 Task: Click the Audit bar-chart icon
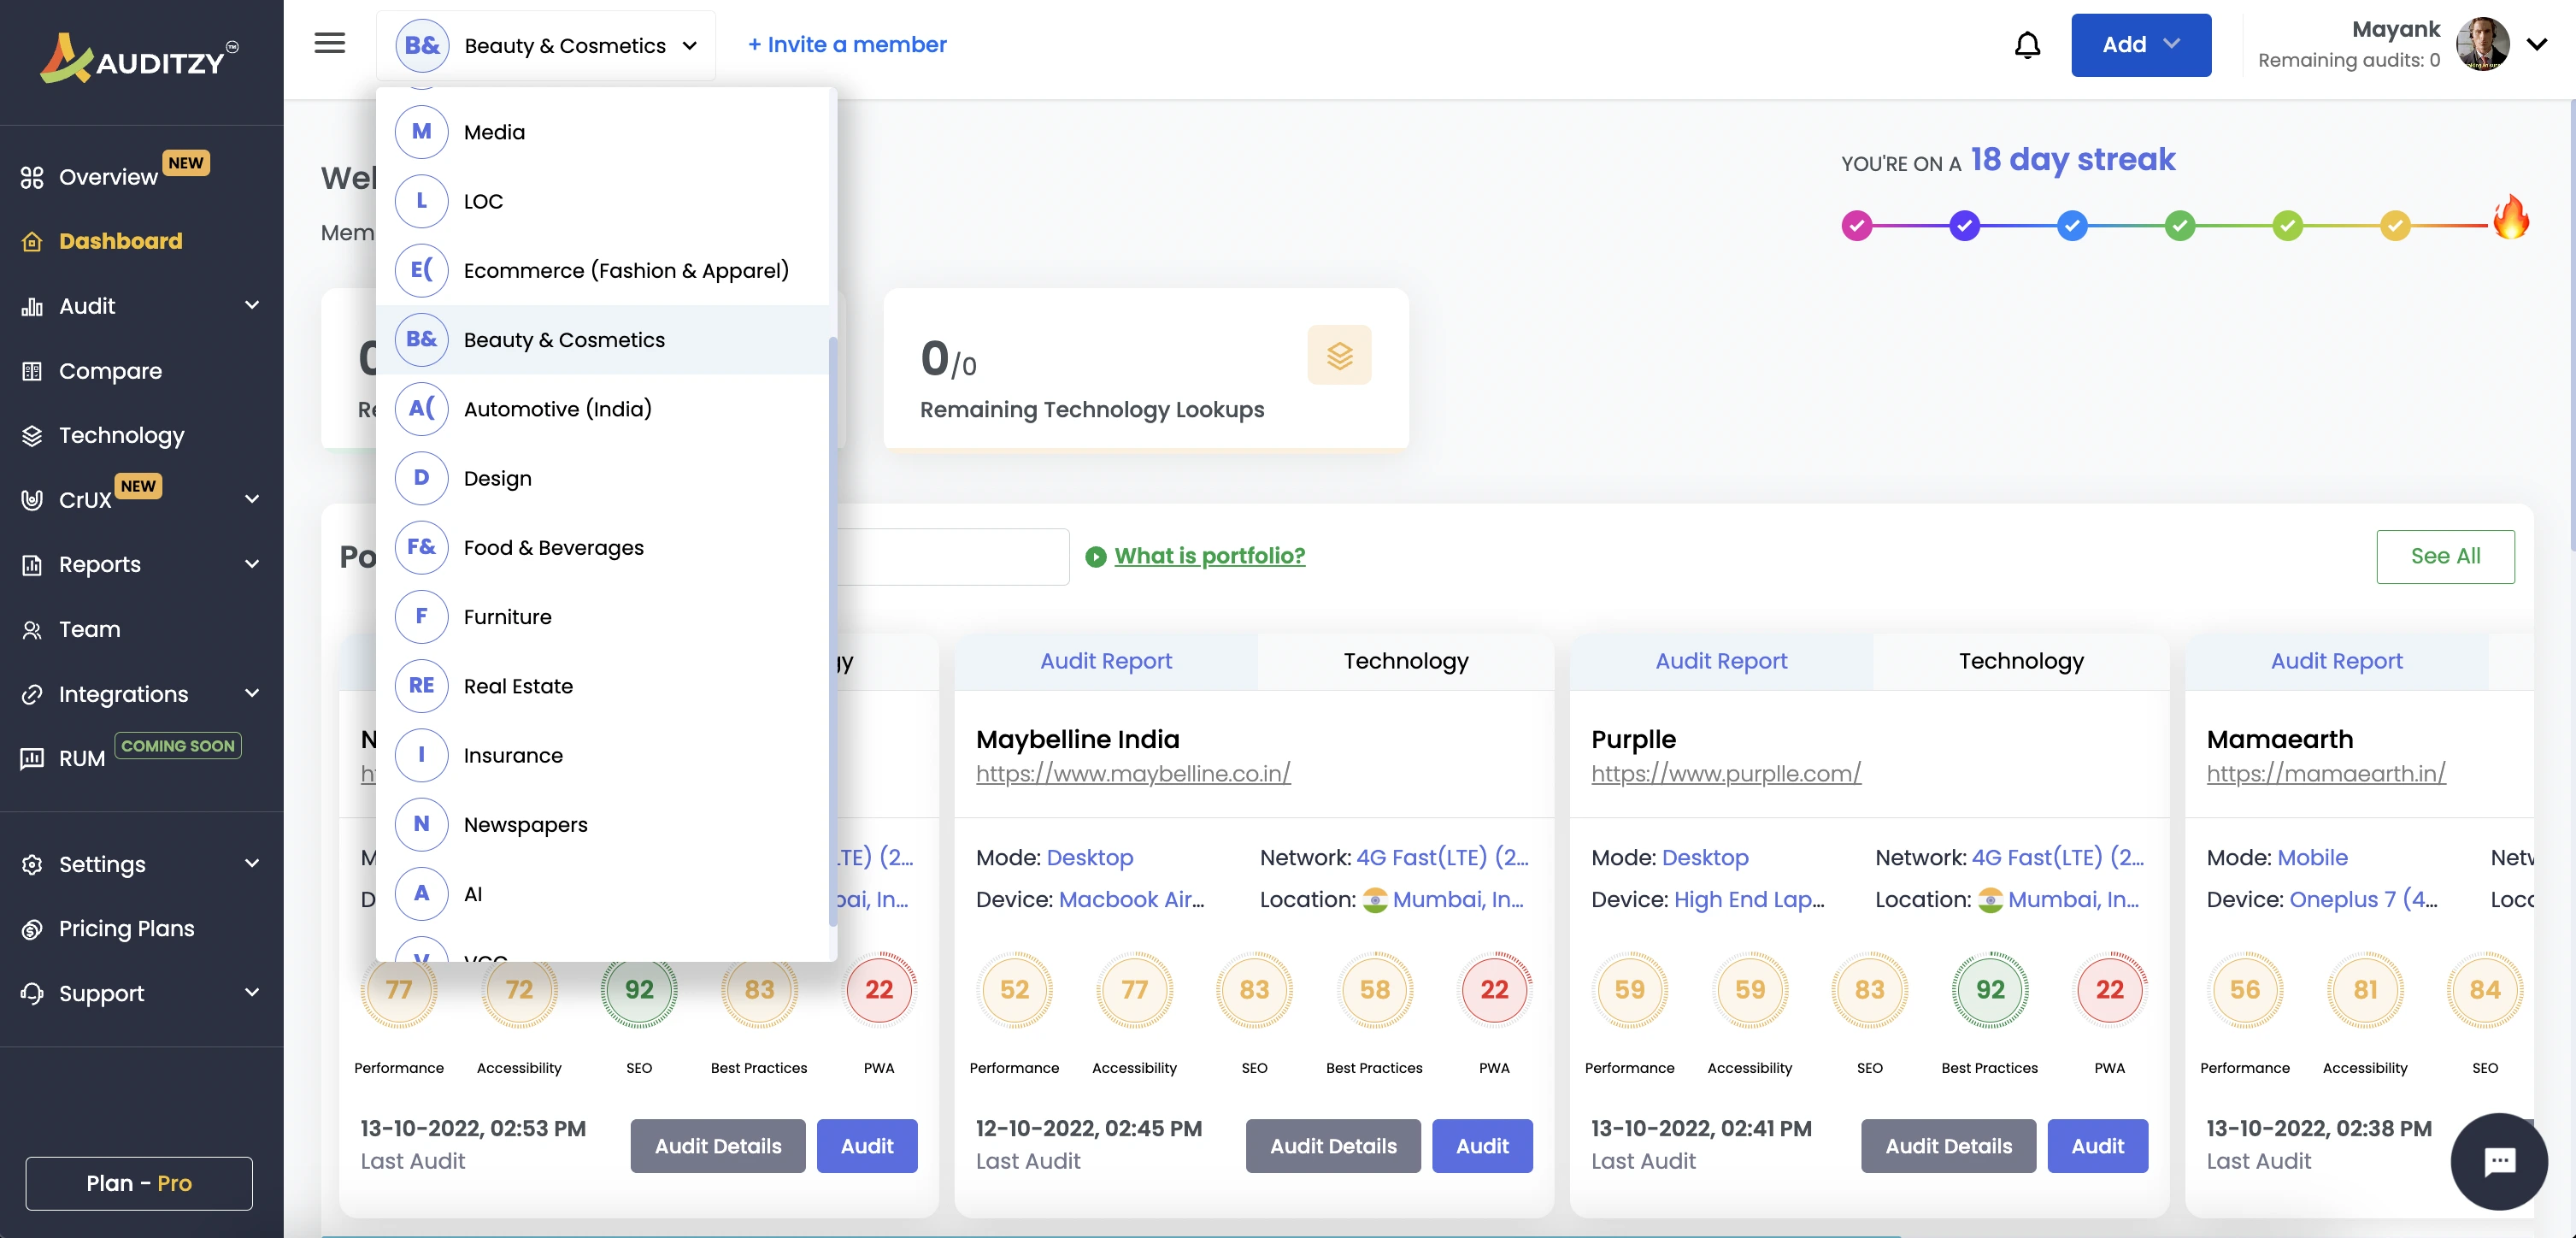point(32,306)
